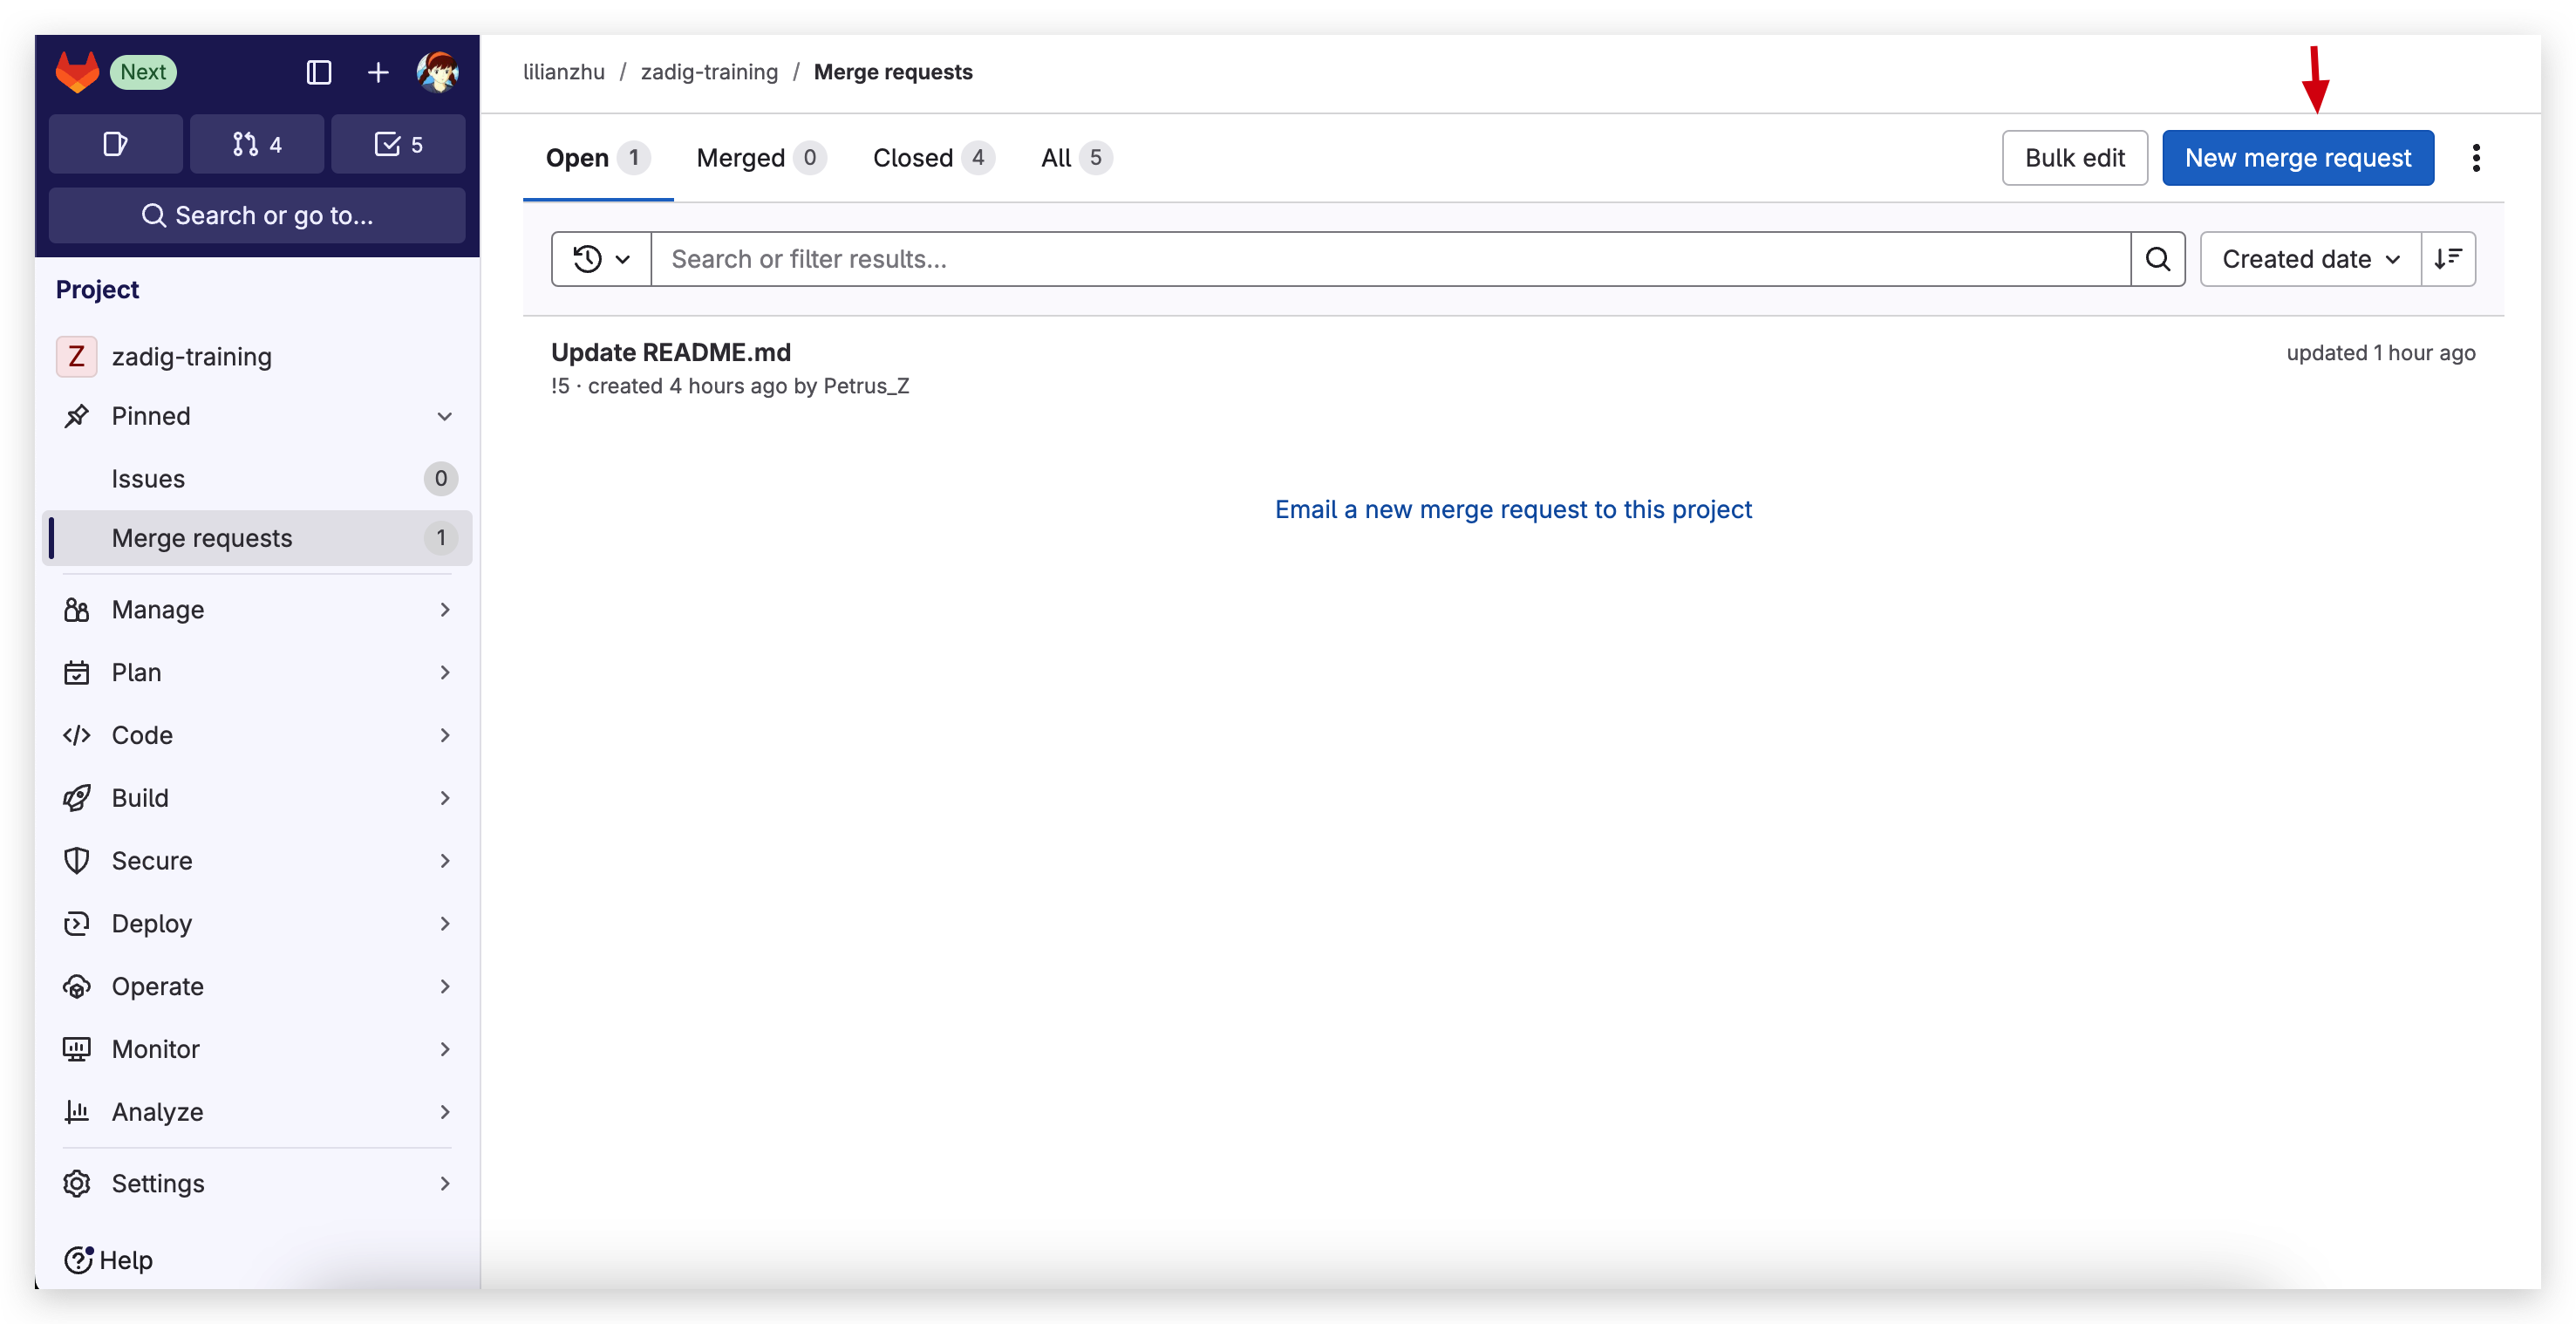Click the Secure shield icon
This screenshot has height=1324, width=2576.
pos(76,862)
